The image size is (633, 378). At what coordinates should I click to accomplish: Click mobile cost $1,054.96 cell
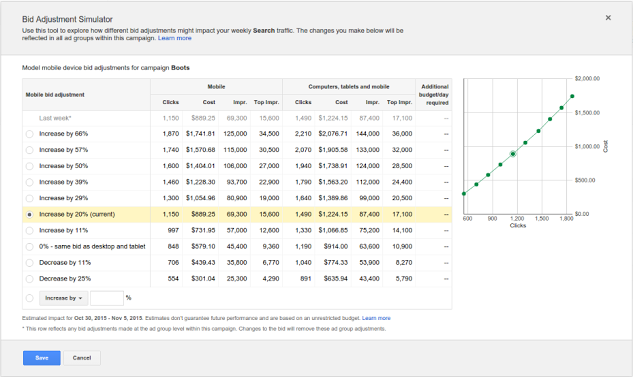pos(200,198)
